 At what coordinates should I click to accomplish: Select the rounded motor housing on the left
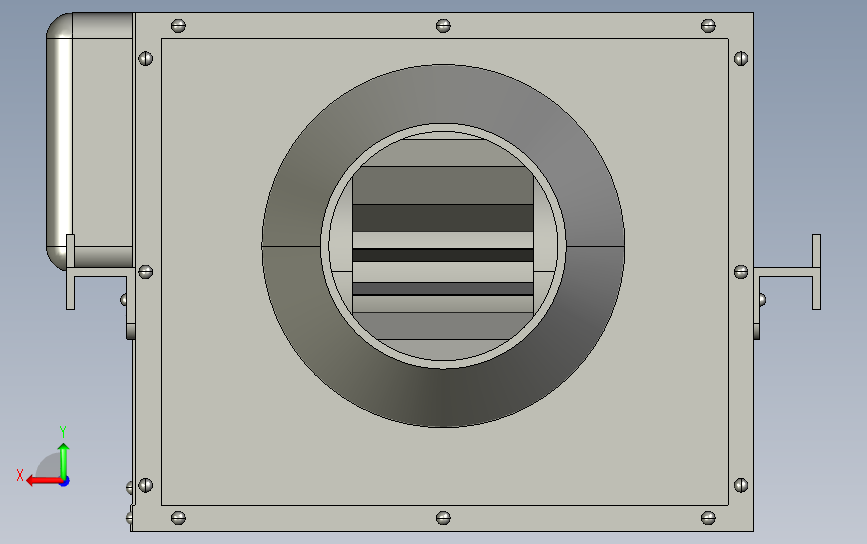click(x=90, y=141)
